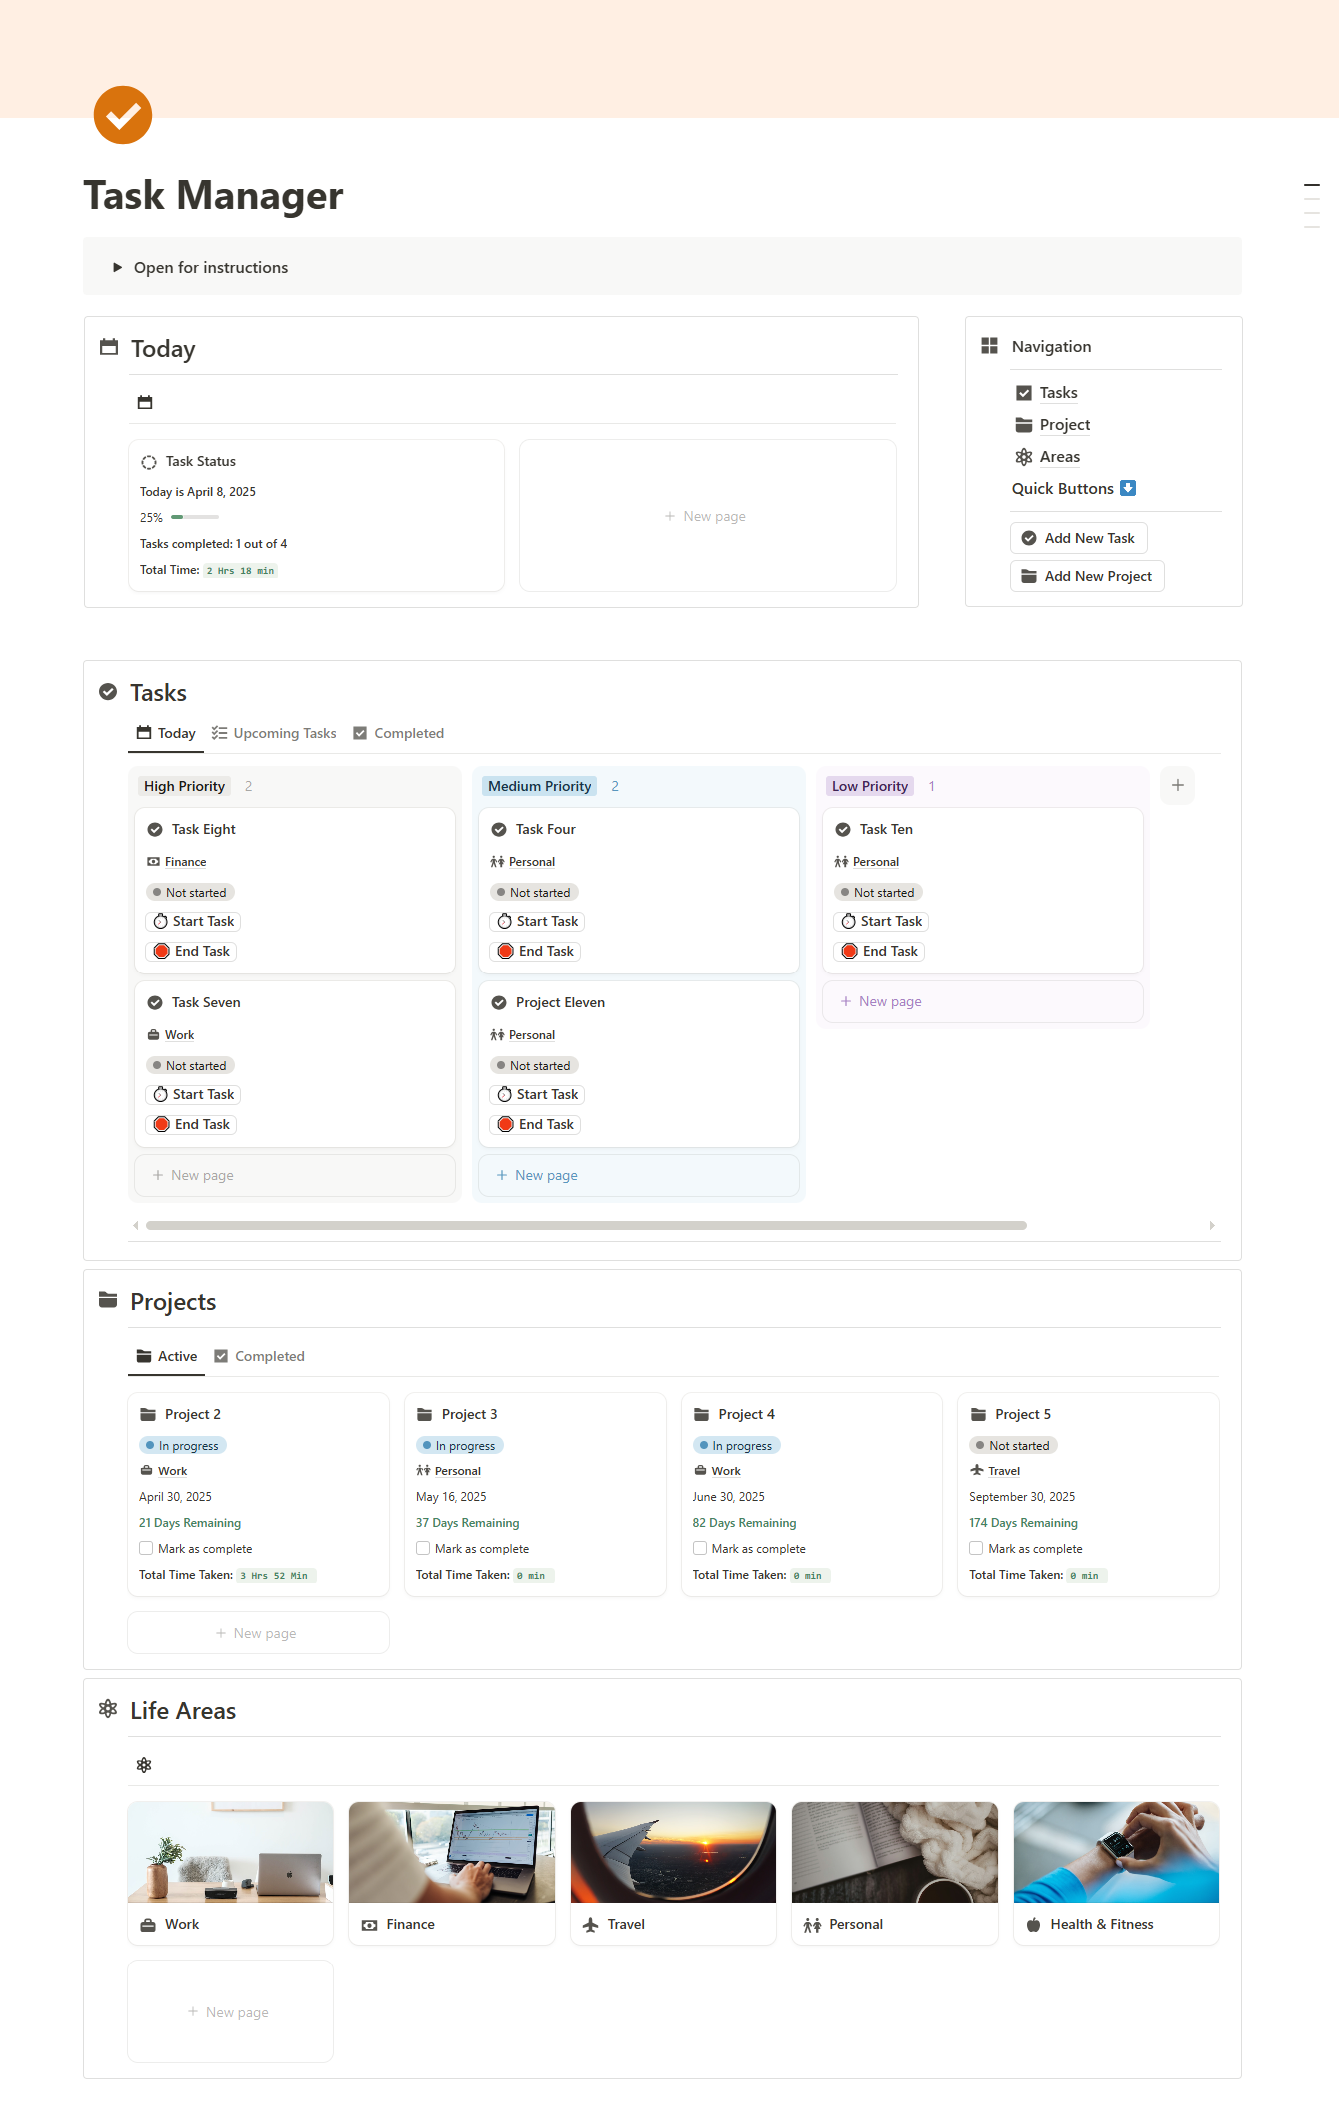Click the Add New Project button
Image resolution: width=1339 pixels, height=2120 pixels.
[1087, 576]
